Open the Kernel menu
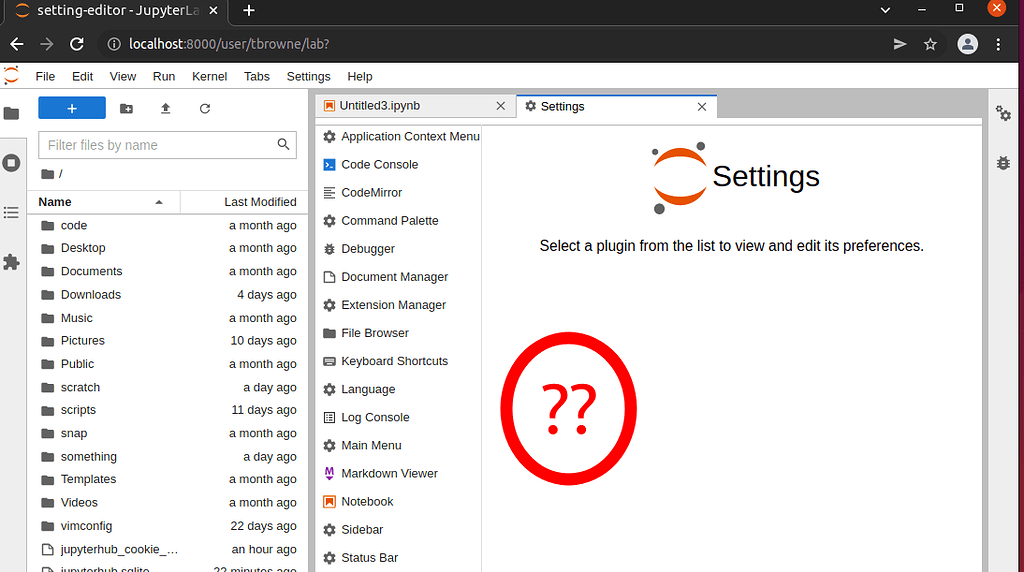This screenshot has height=572, width=1024. click(209, 76)
